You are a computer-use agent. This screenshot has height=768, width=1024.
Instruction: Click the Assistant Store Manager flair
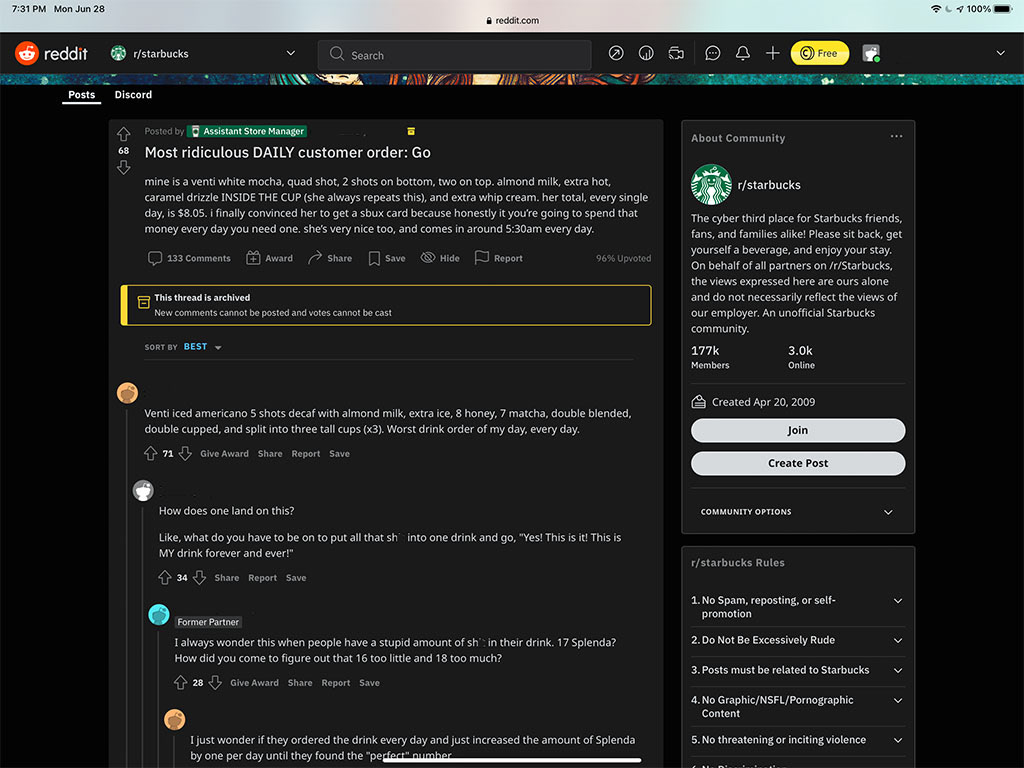247,131
